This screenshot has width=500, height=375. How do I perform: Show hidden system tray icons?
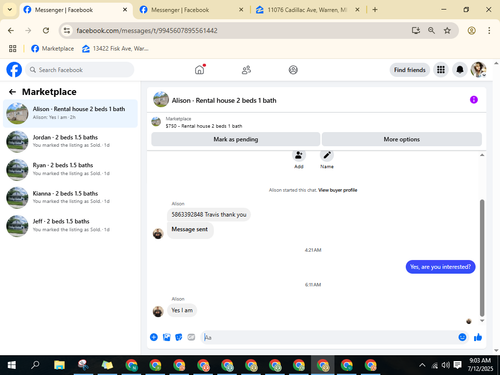click(422, 365)
